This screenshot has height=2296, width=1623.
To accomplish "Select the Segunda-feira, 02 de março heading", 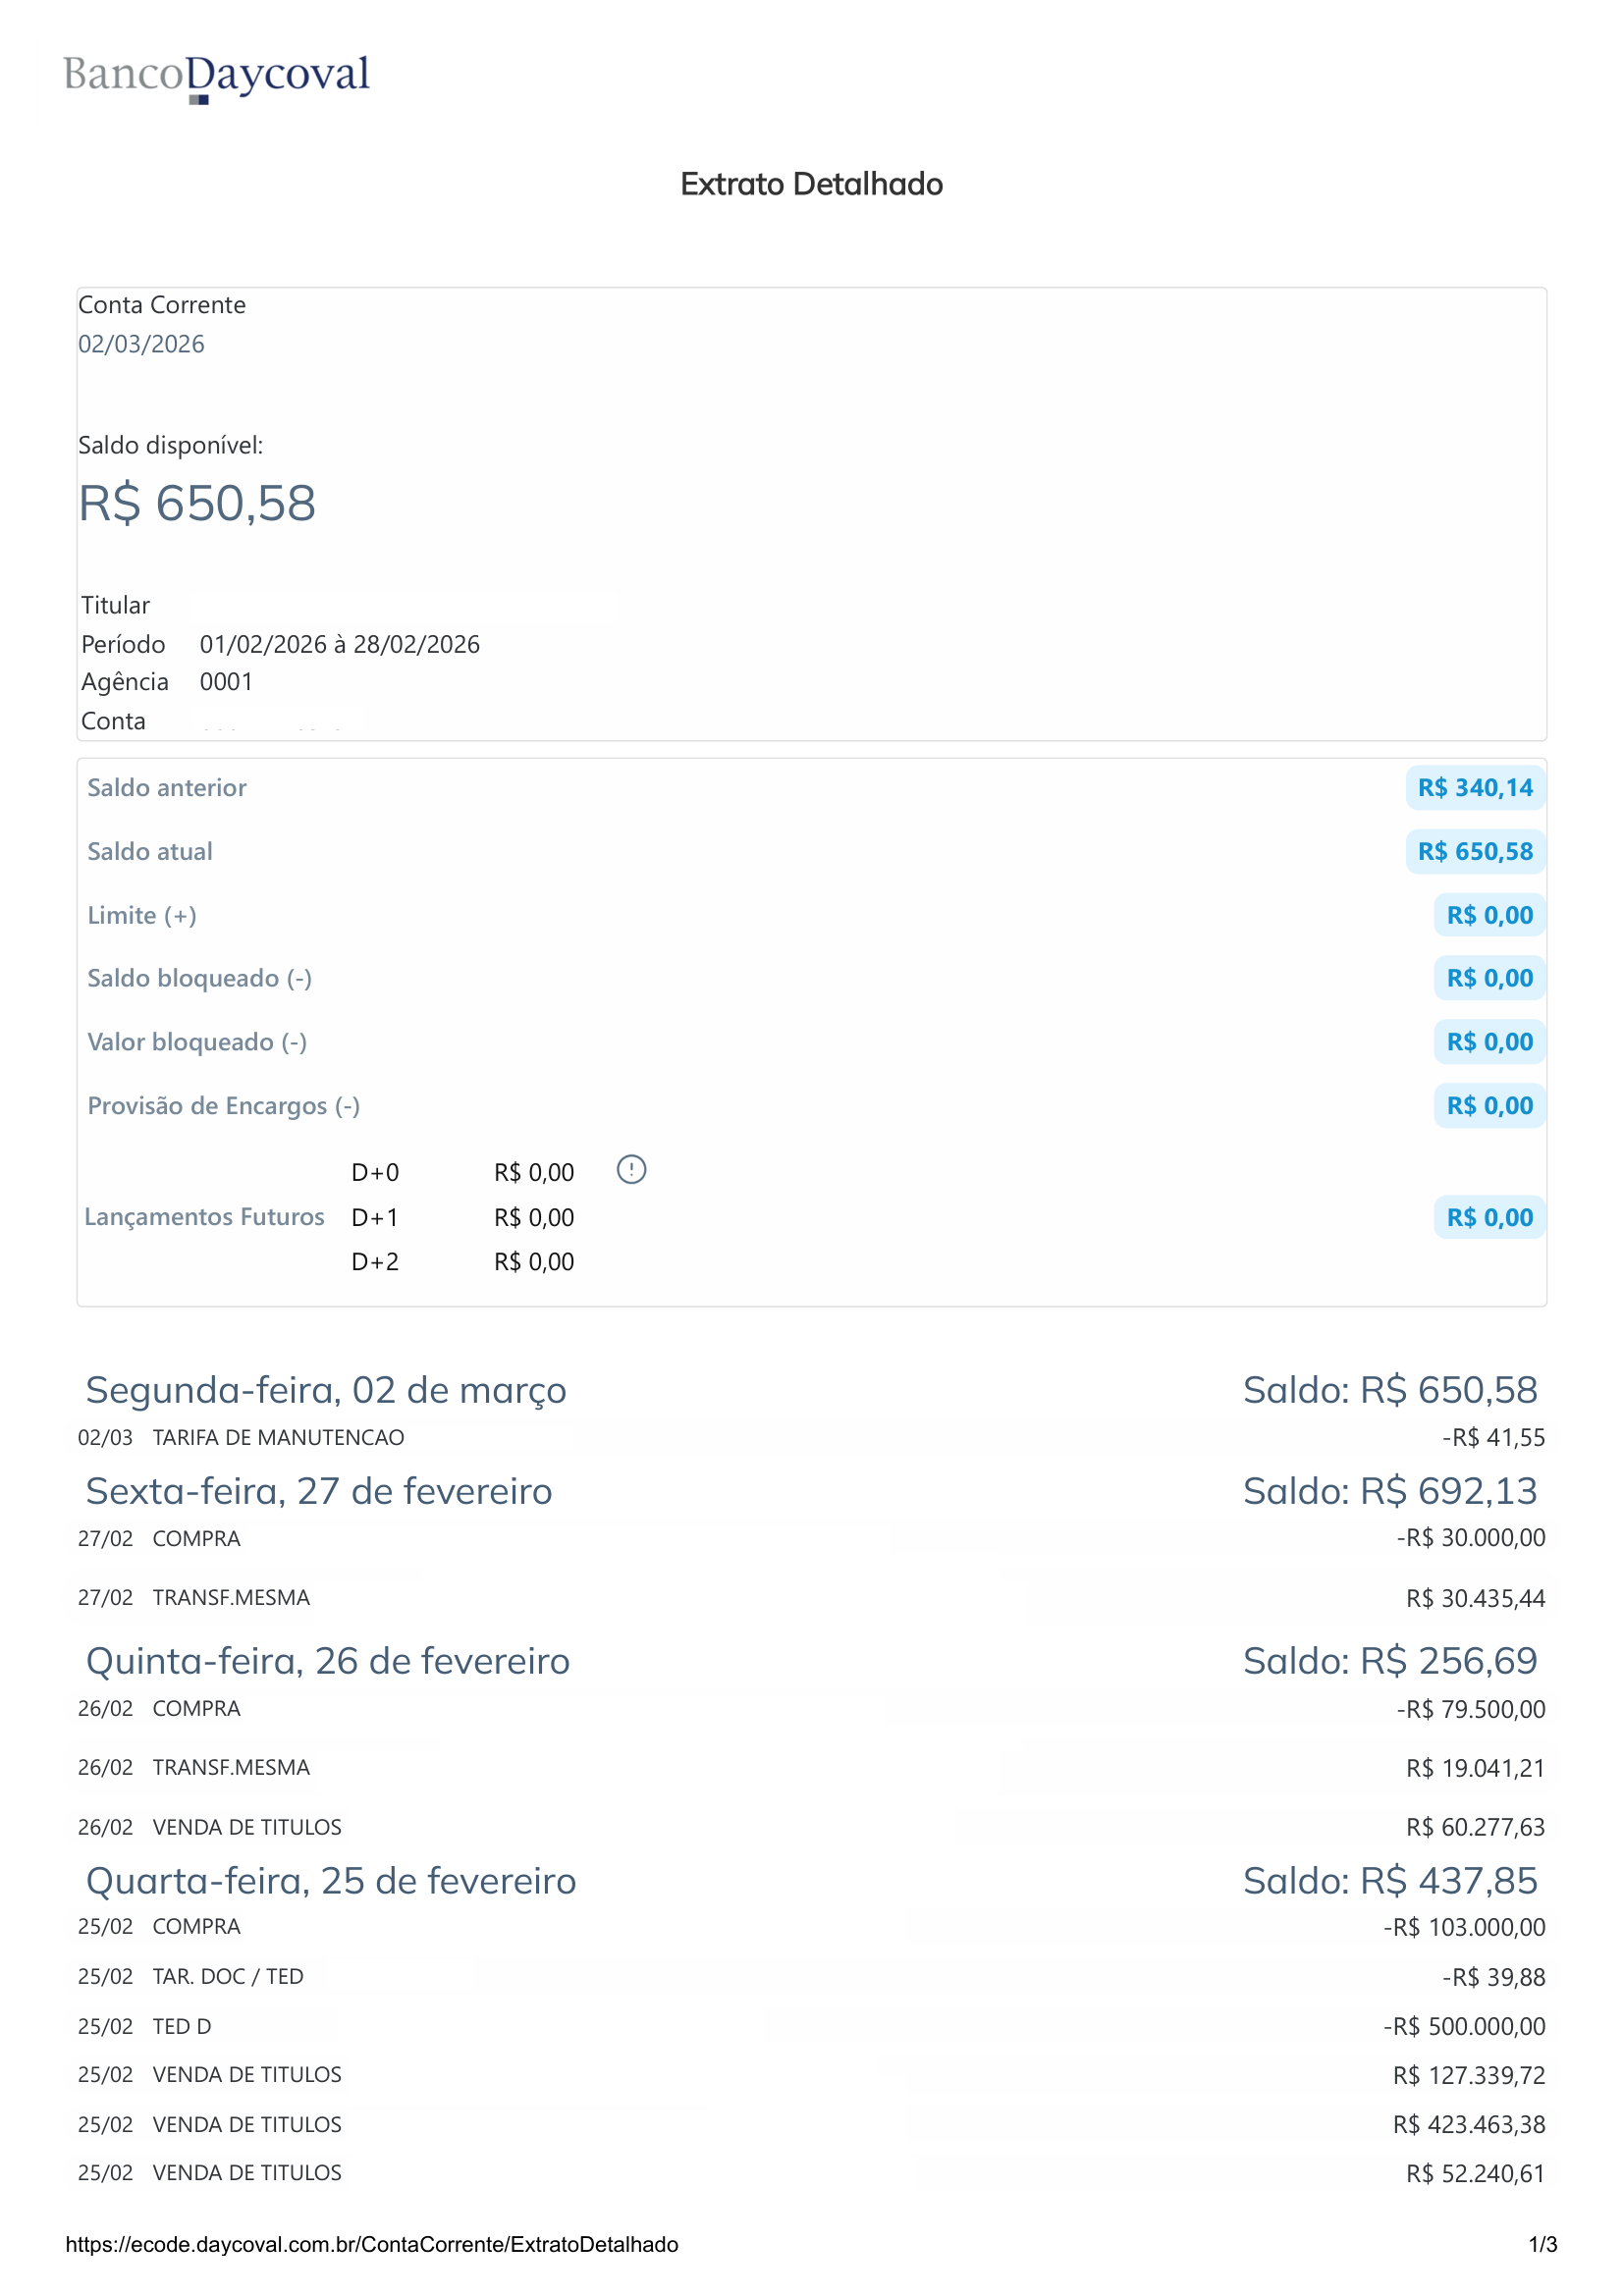I will click(x=326, y=1391).
